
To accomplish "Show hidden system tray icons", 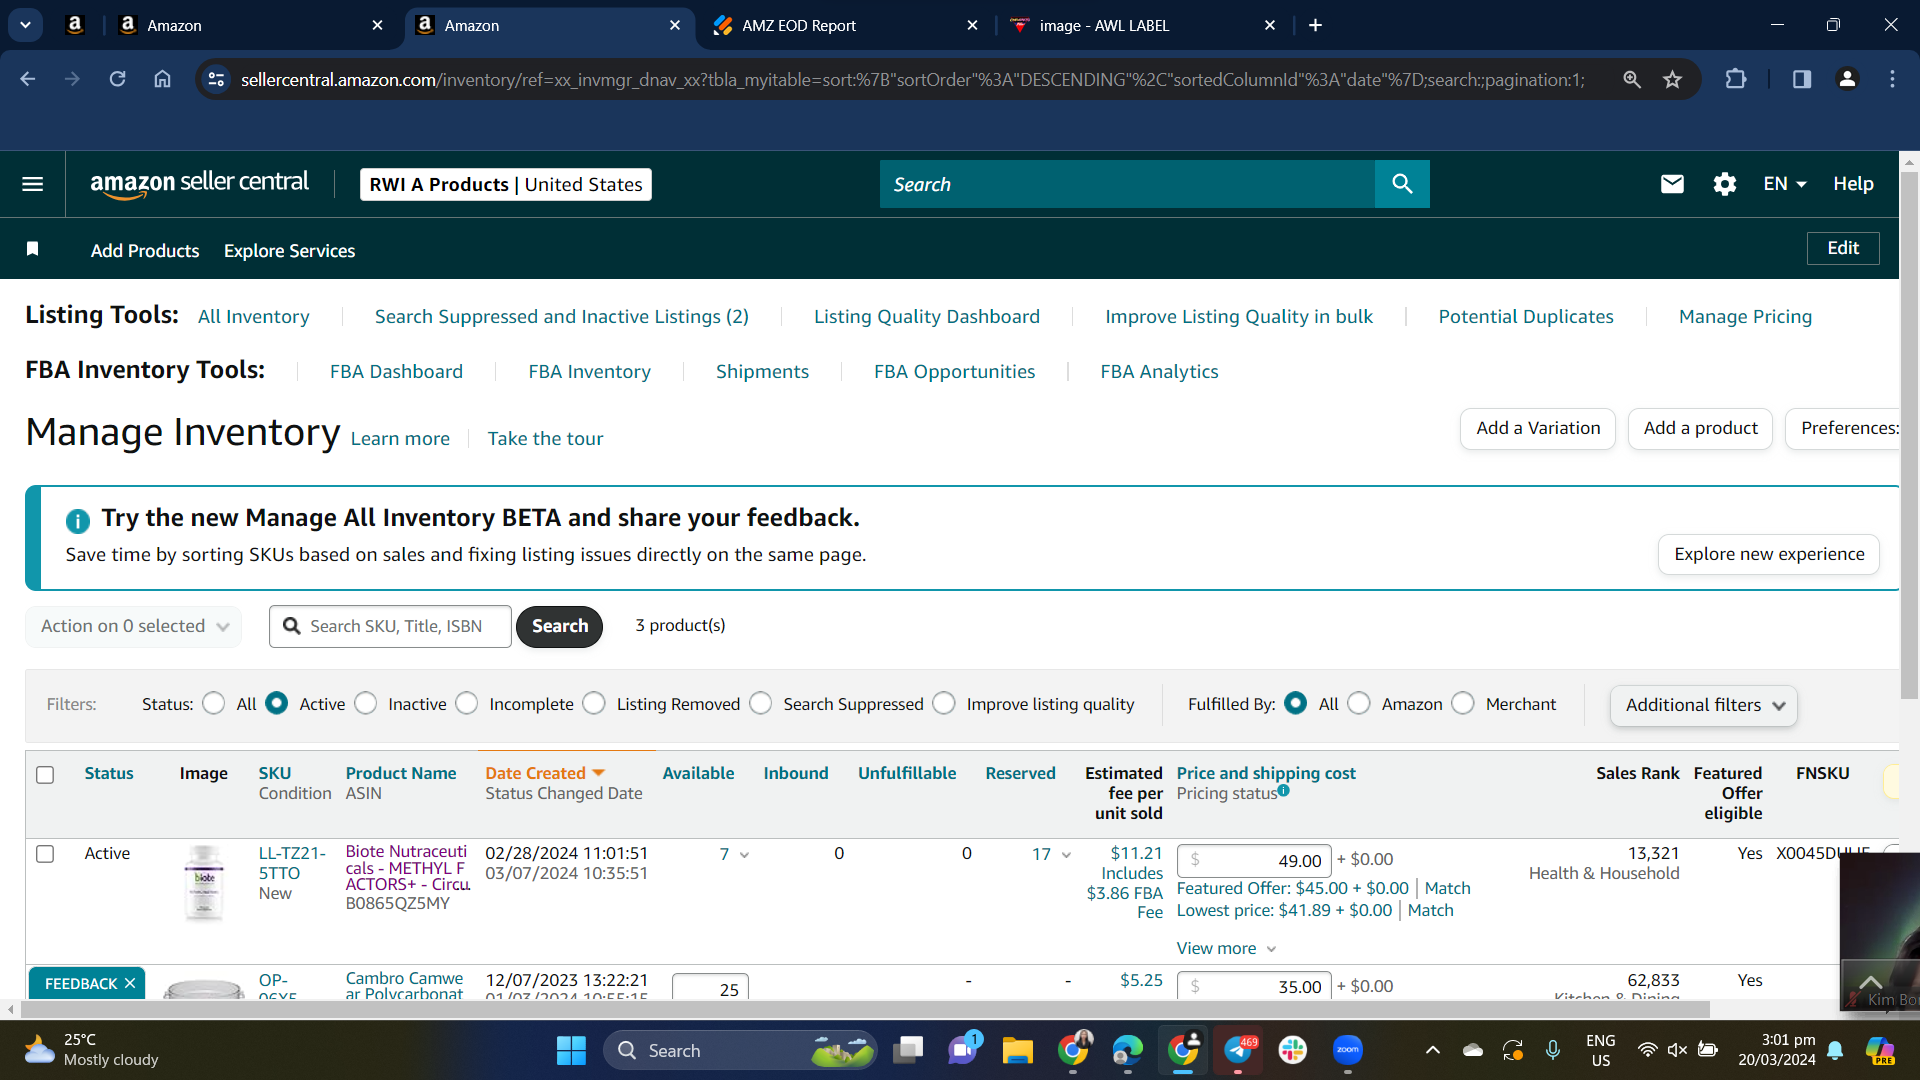I will coord(1432,1050).
